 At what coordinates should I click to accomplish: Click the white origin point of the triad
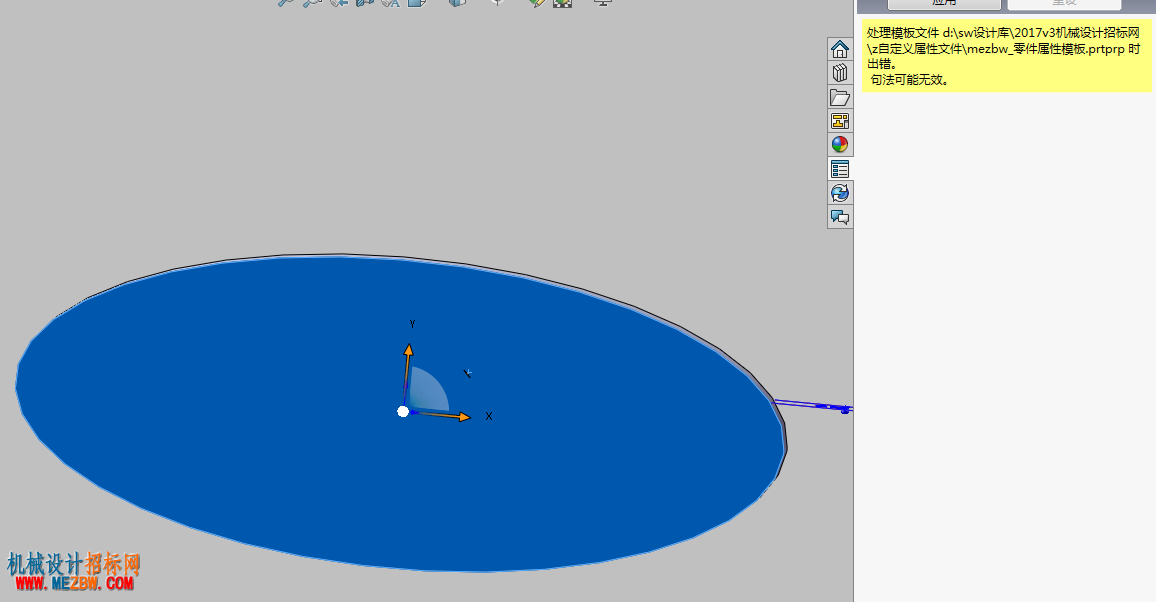[403, 411]
